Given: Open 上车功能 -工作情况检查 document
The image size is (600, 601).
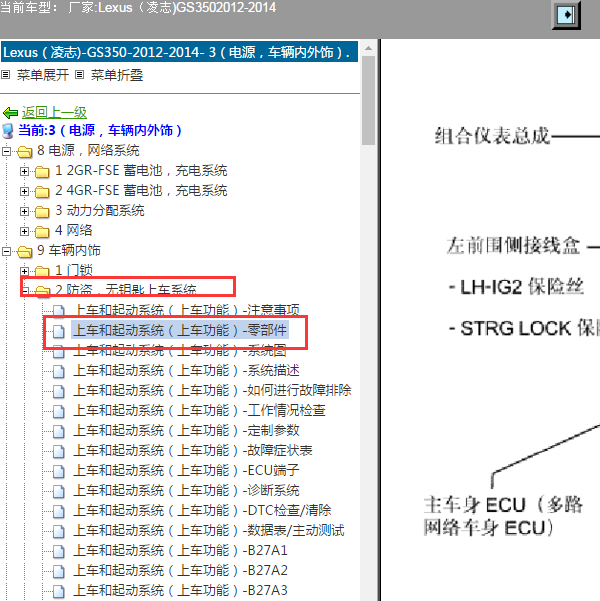Looking at the screenshot, I should coord(199,410).
